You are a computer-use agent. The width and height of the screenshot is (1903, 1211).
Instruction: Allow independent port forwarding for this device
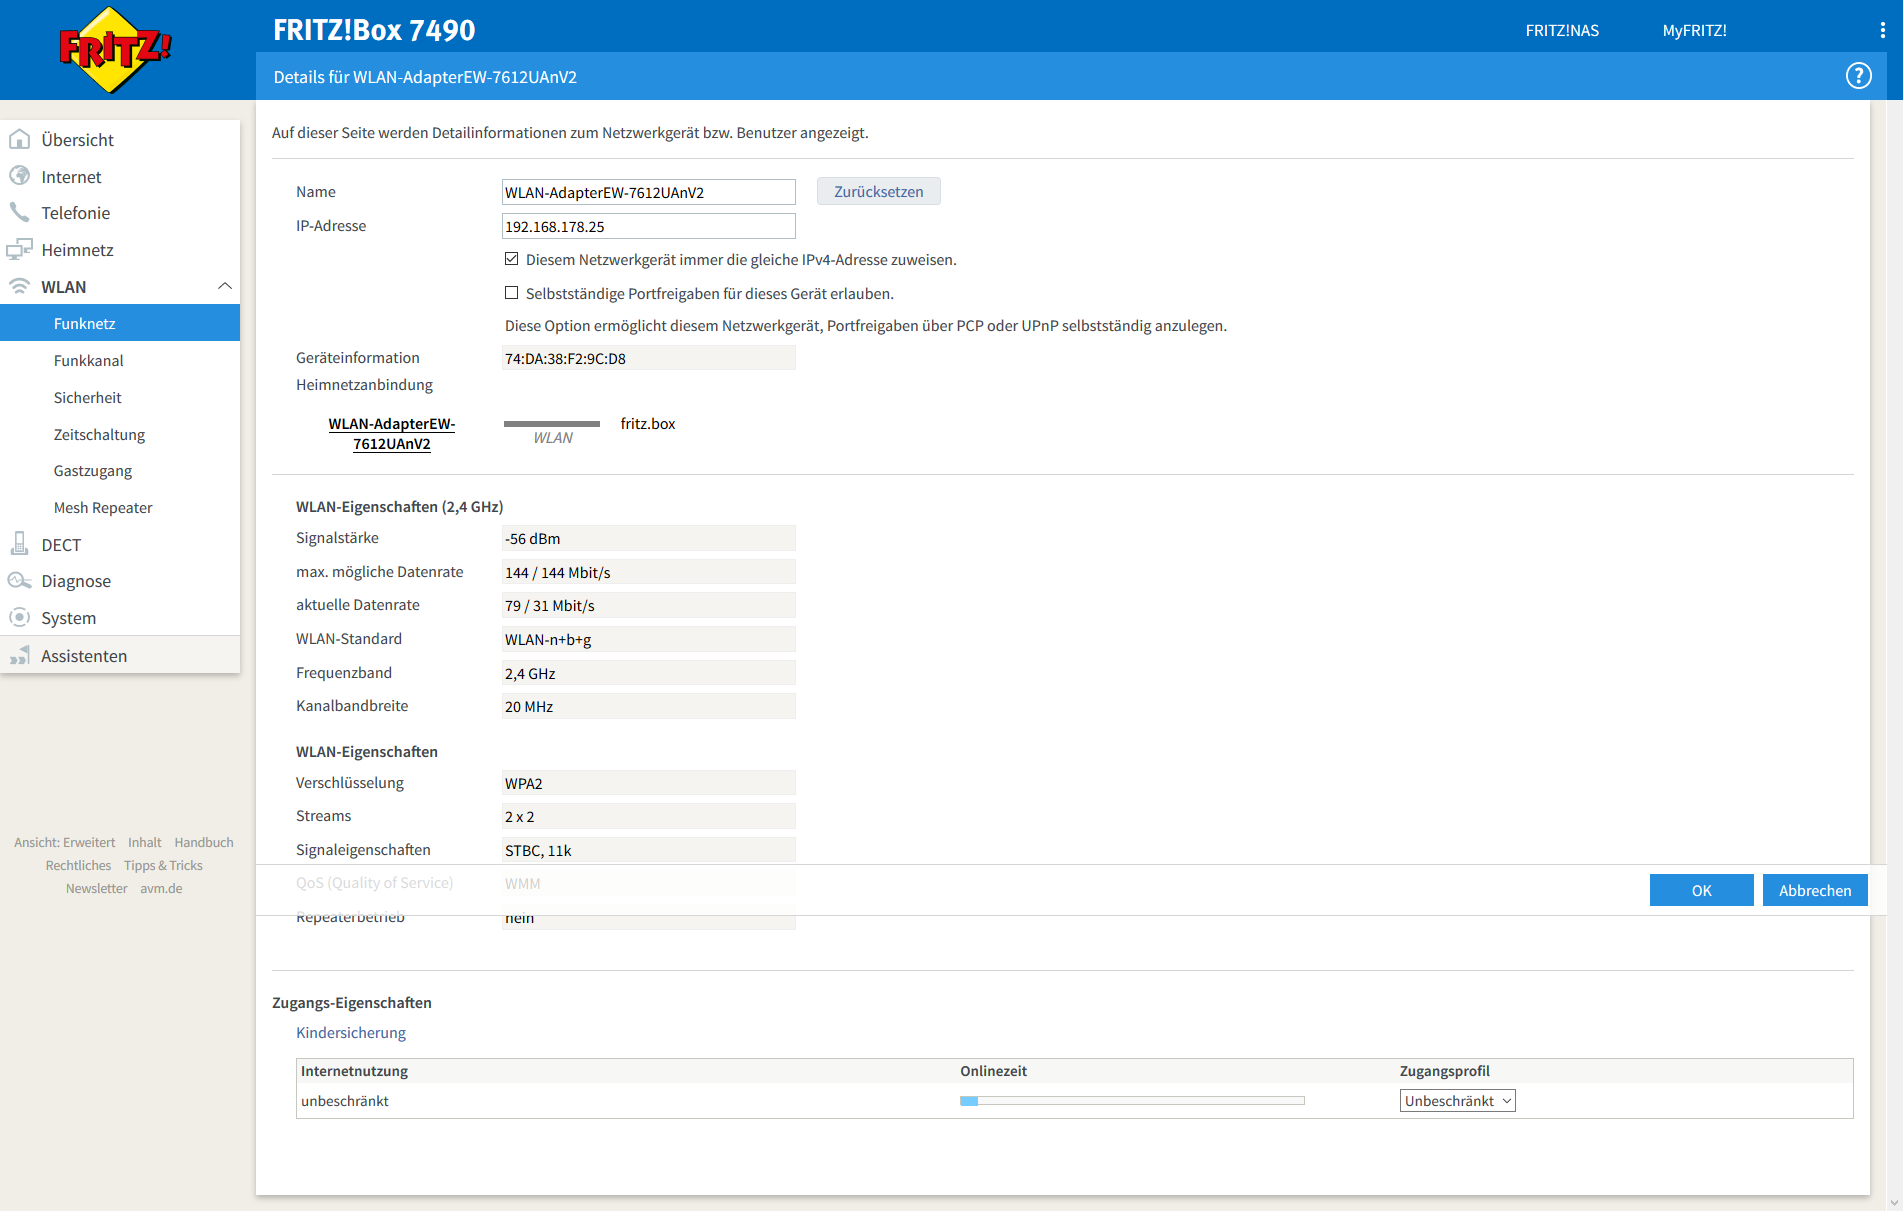(x=511, y=292)
